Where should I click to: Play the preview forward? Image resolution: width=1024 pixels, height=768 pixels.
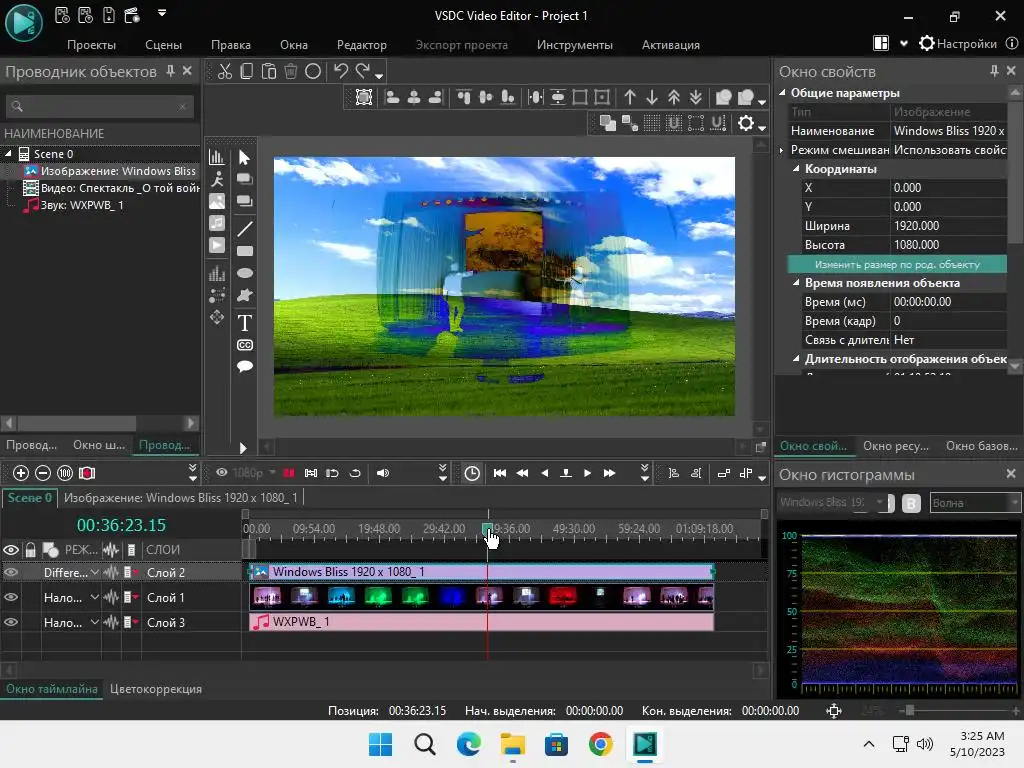[x=587, y=473]
